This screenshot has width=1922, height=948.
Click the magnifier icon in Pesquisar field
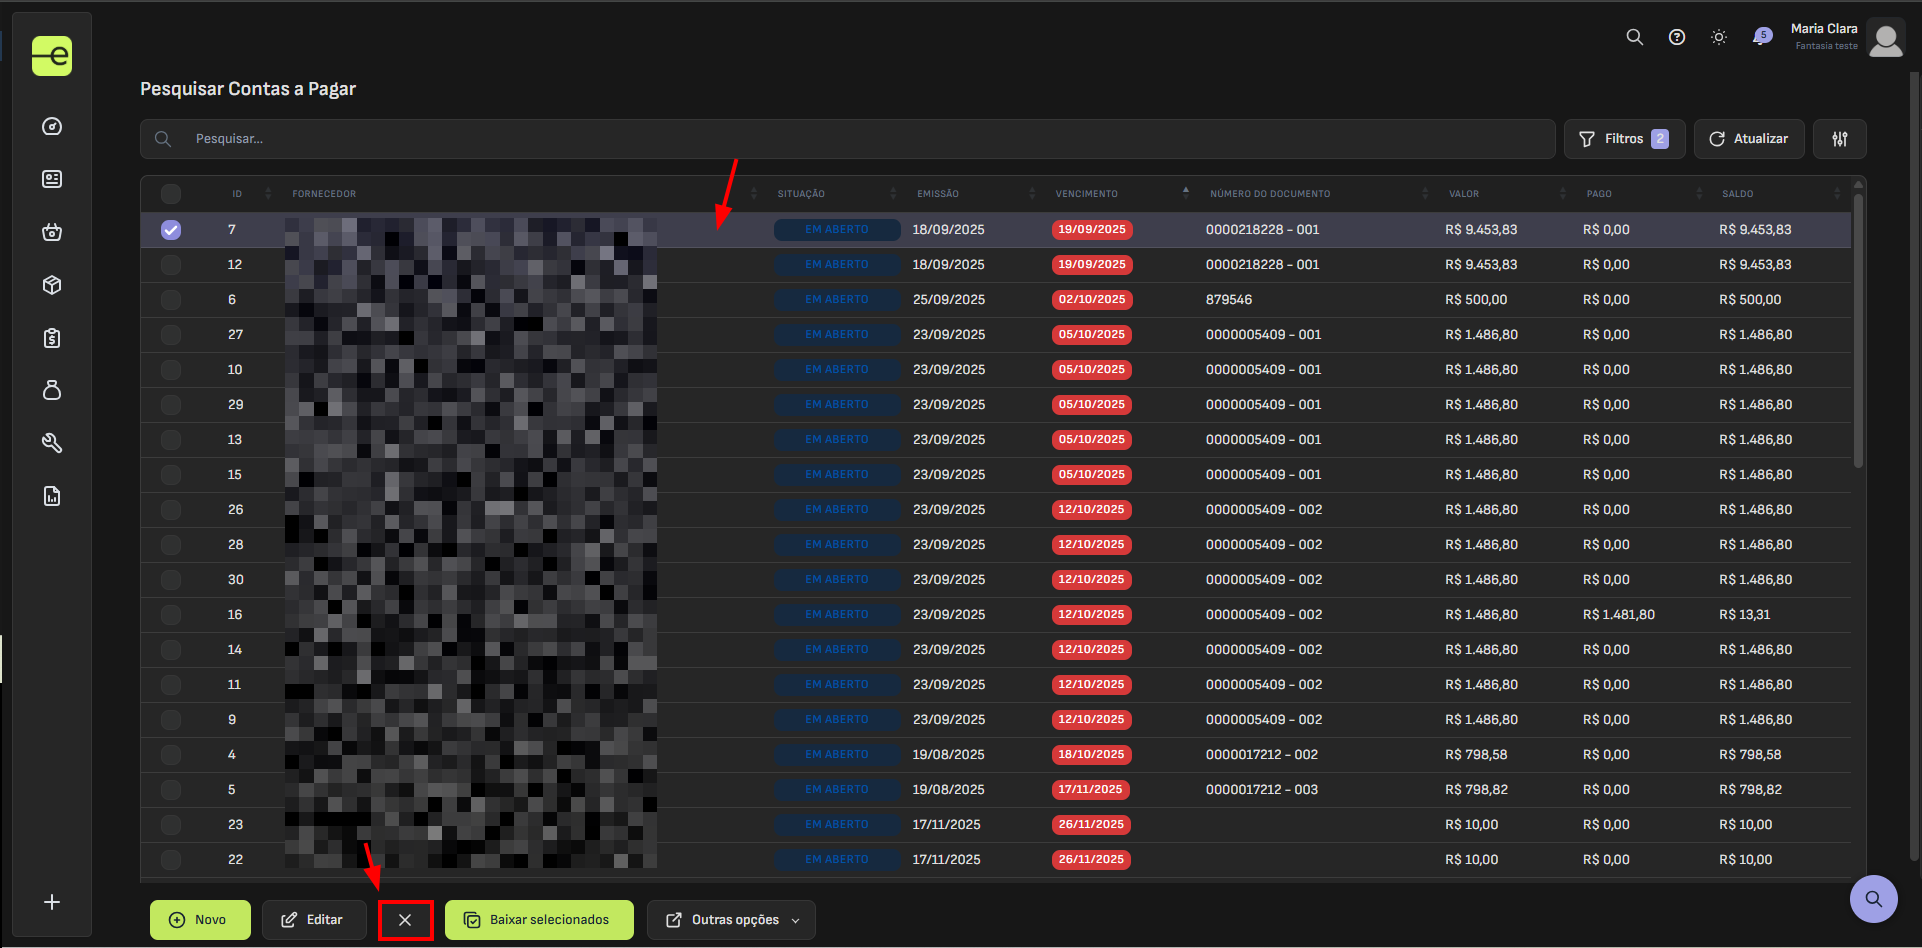163,139
